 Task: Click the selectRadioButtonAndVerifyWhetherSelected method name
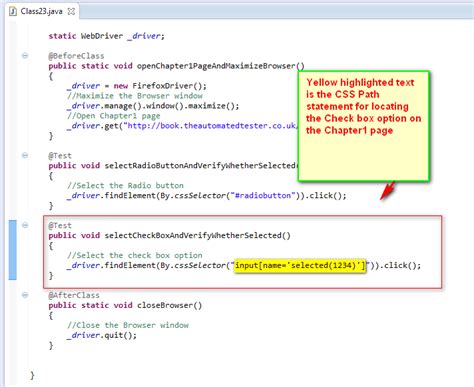(200, 166)
